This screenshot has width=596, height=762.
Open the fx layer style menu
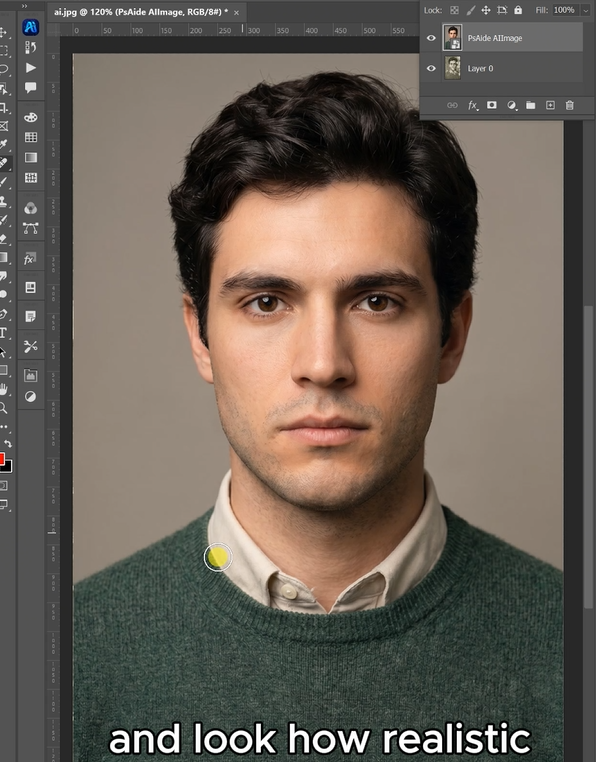tap(473, 105)
